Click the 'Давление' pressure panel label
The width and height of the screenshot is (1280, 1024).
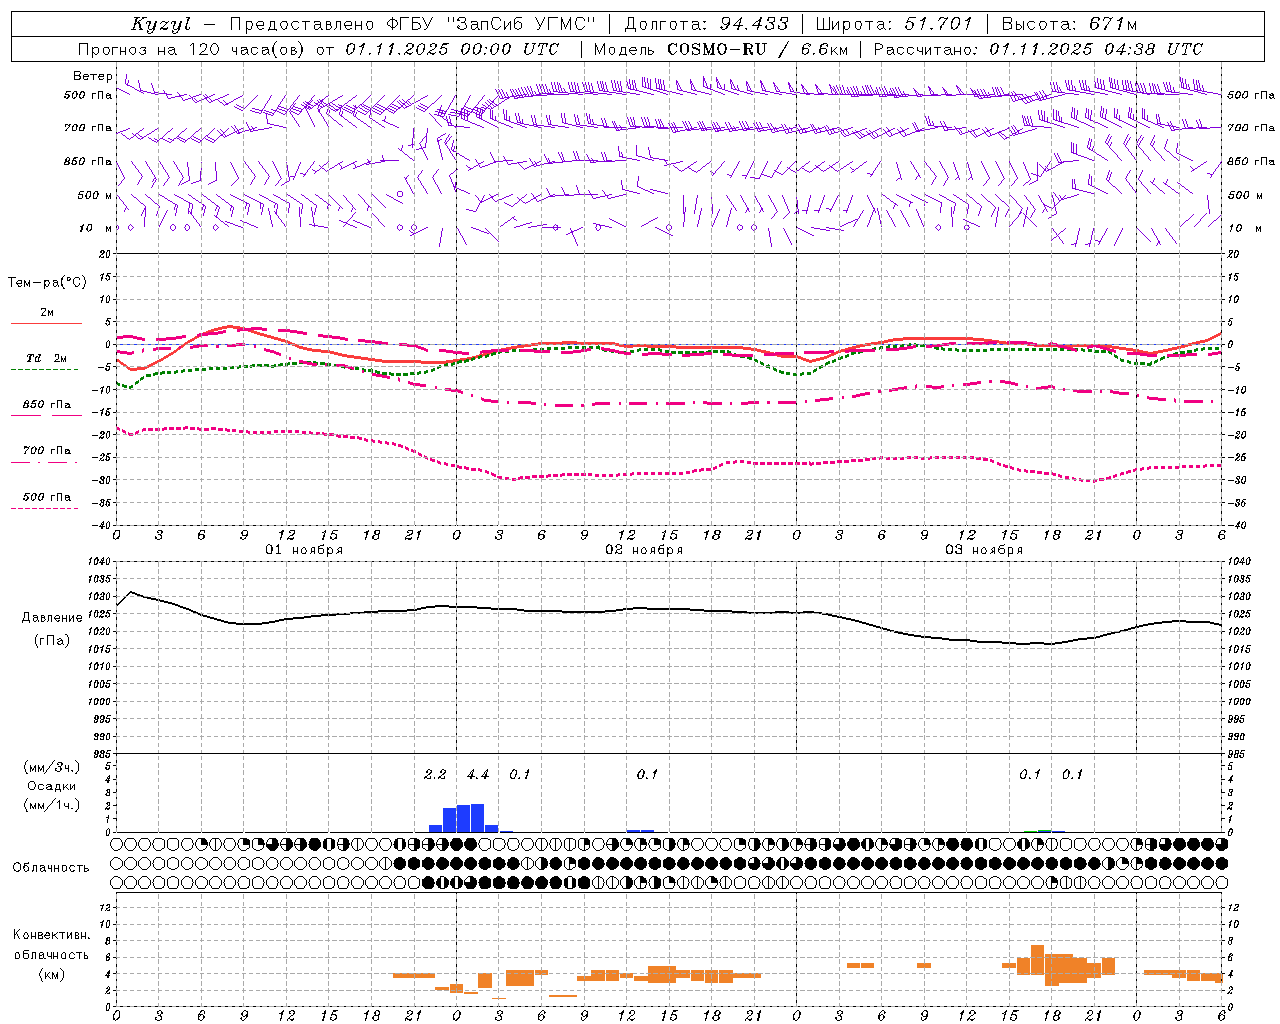pos(50,618)
